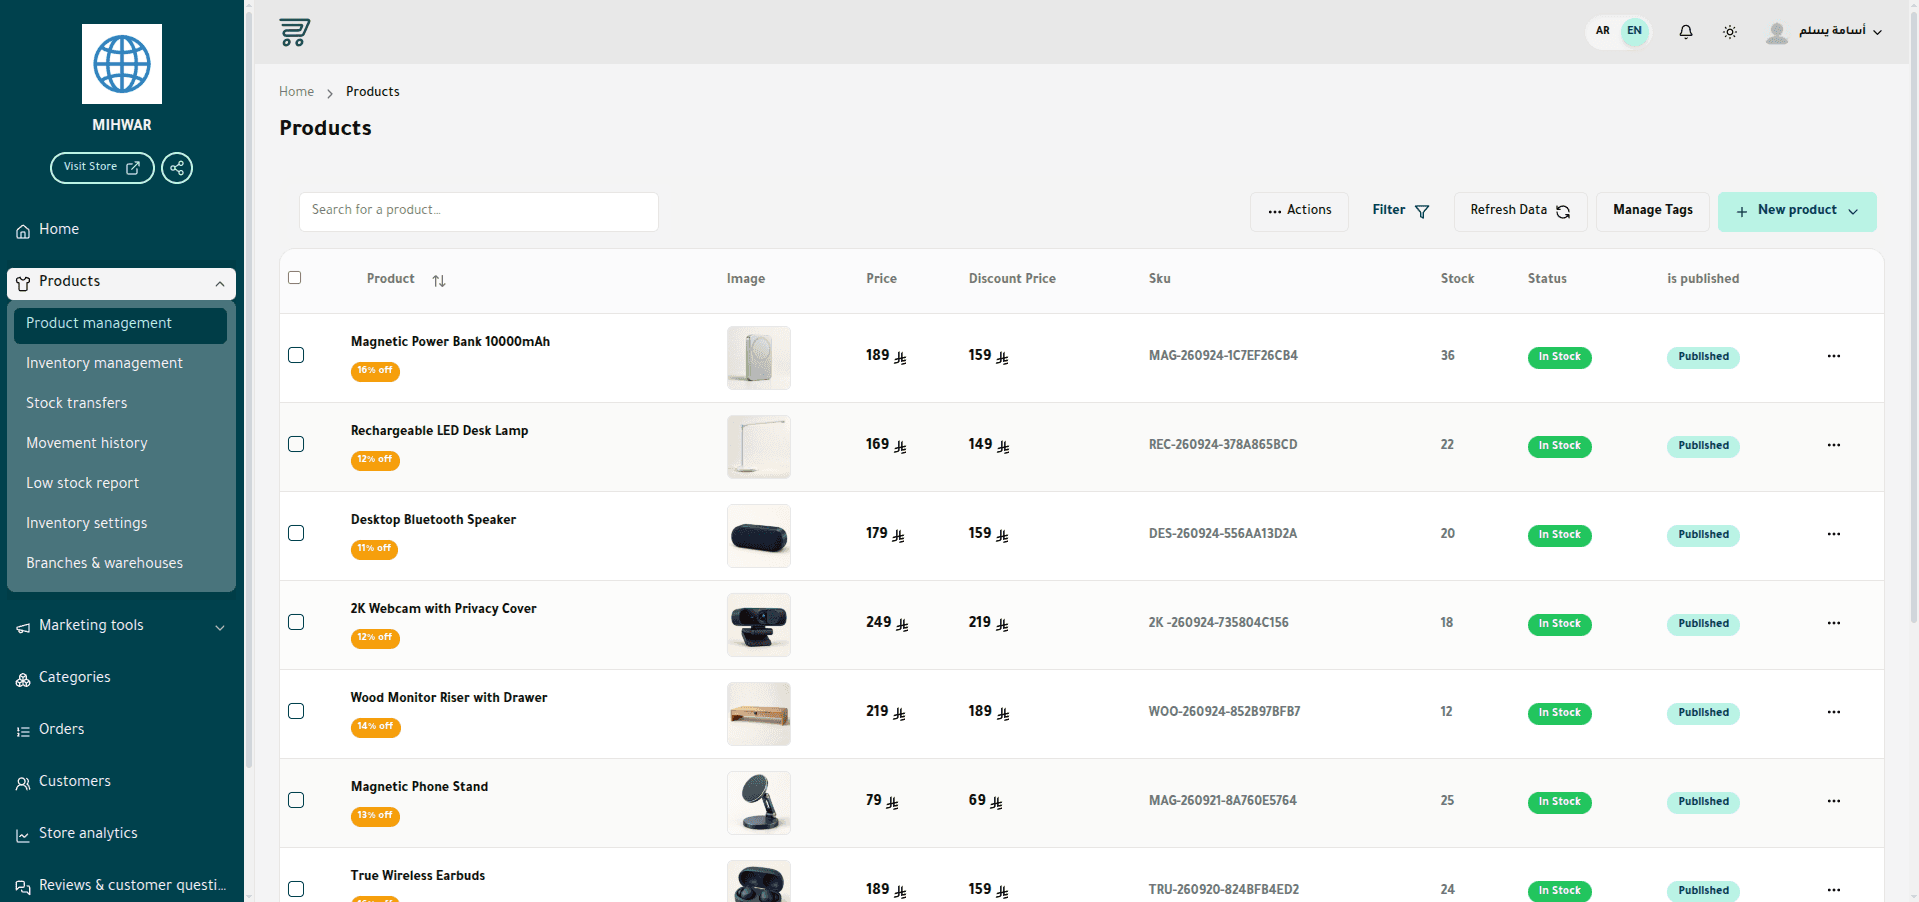Click the Home house icon in sidebar
This screenshot has height=902, width=1919.
pyautogui.click(x=23, y=231)
